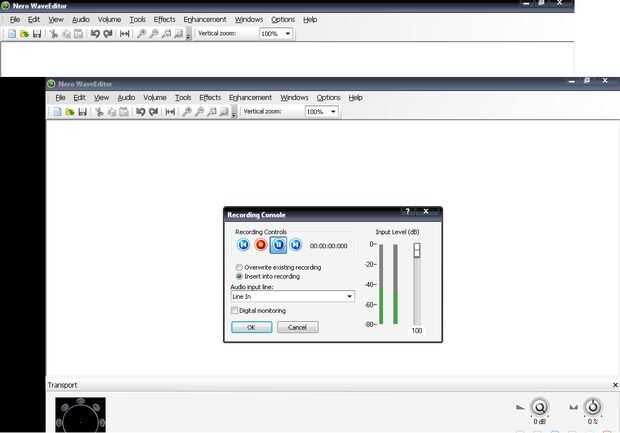Image resolution: width=620 pixels, height=433 pixels.
Task: Open Windows menu in front WaveEditor window
Action: [294, 98]
